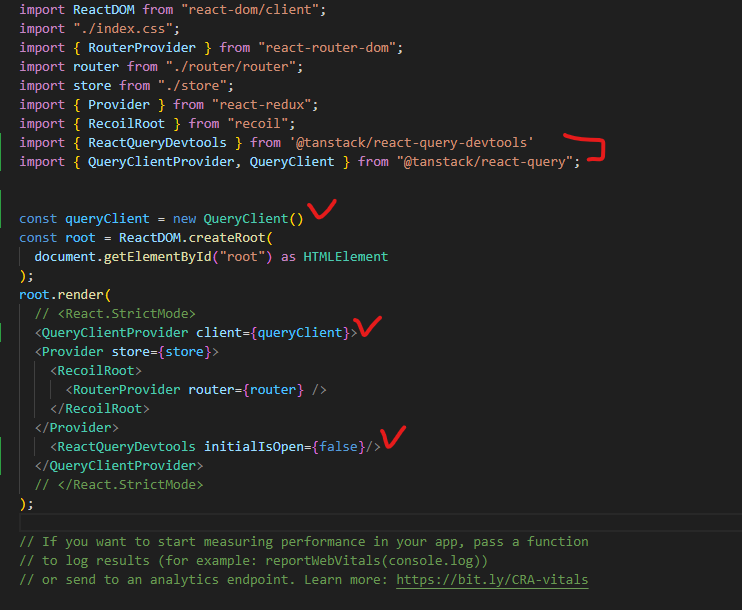Click the opening <ReactQueryDevtools tag name
Viewport: 742px width, 610px height.
pos(126,447)
